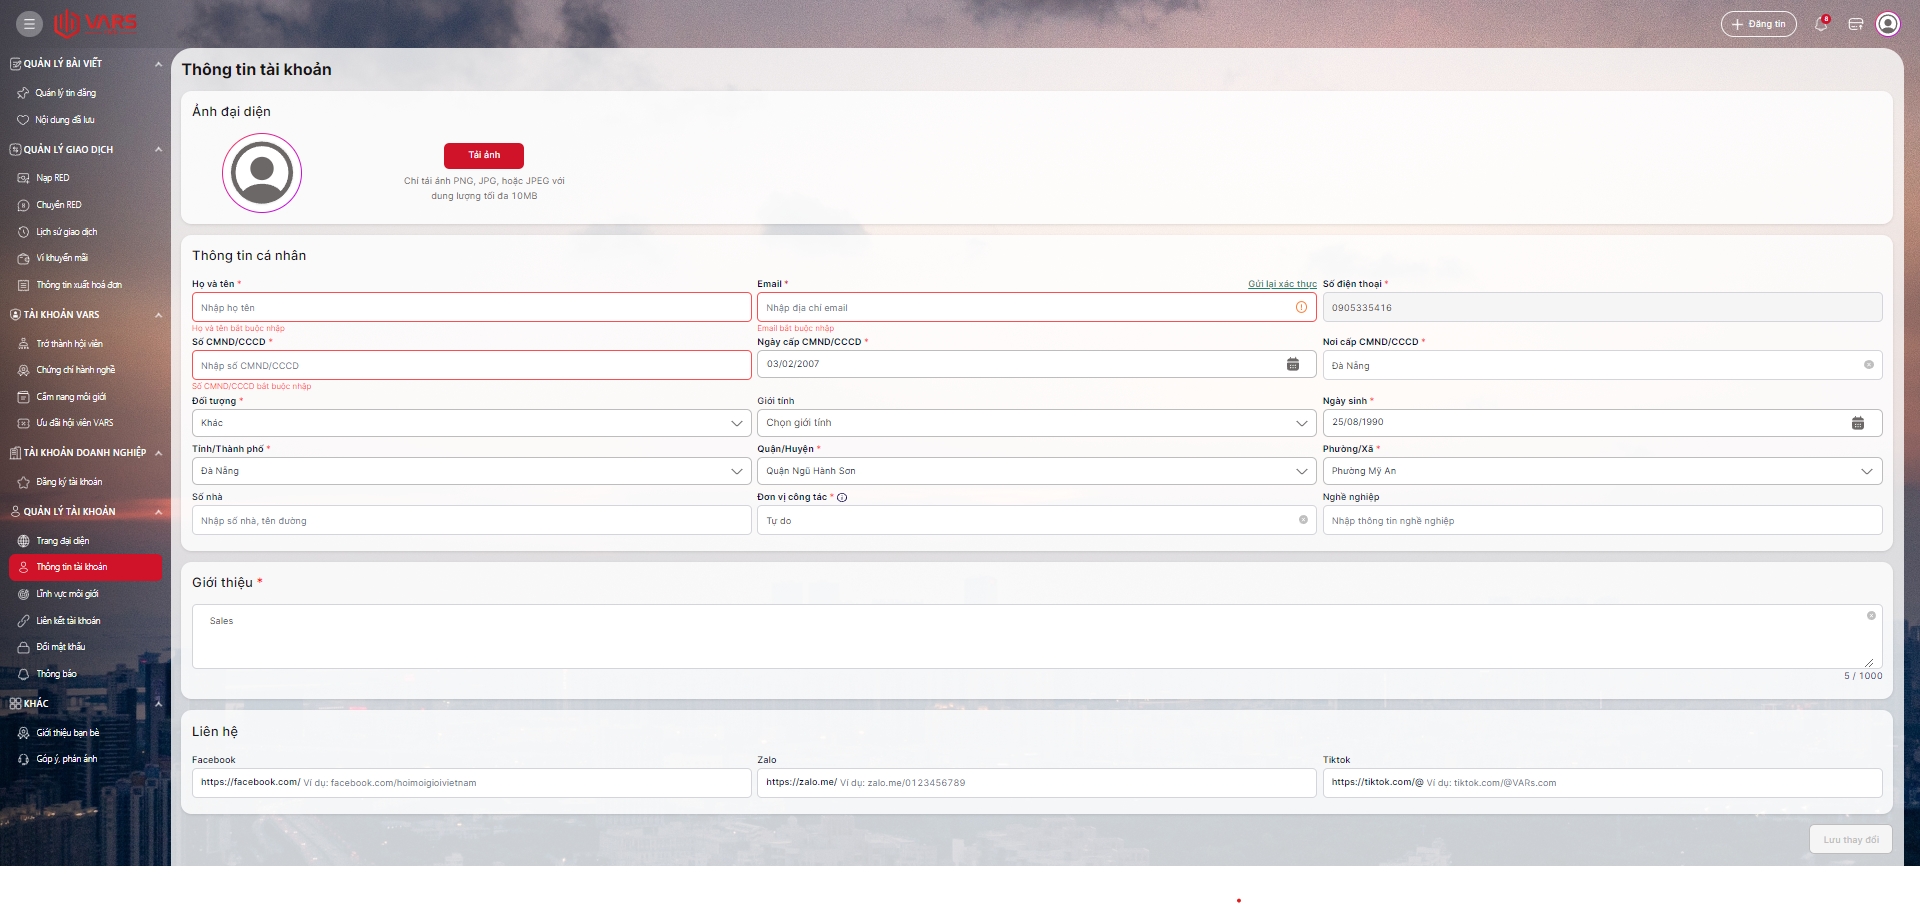
Task: Clear the Nơi cấp CMND/CCCD field
Action: pyautogui.click(x=1868, y=365)
